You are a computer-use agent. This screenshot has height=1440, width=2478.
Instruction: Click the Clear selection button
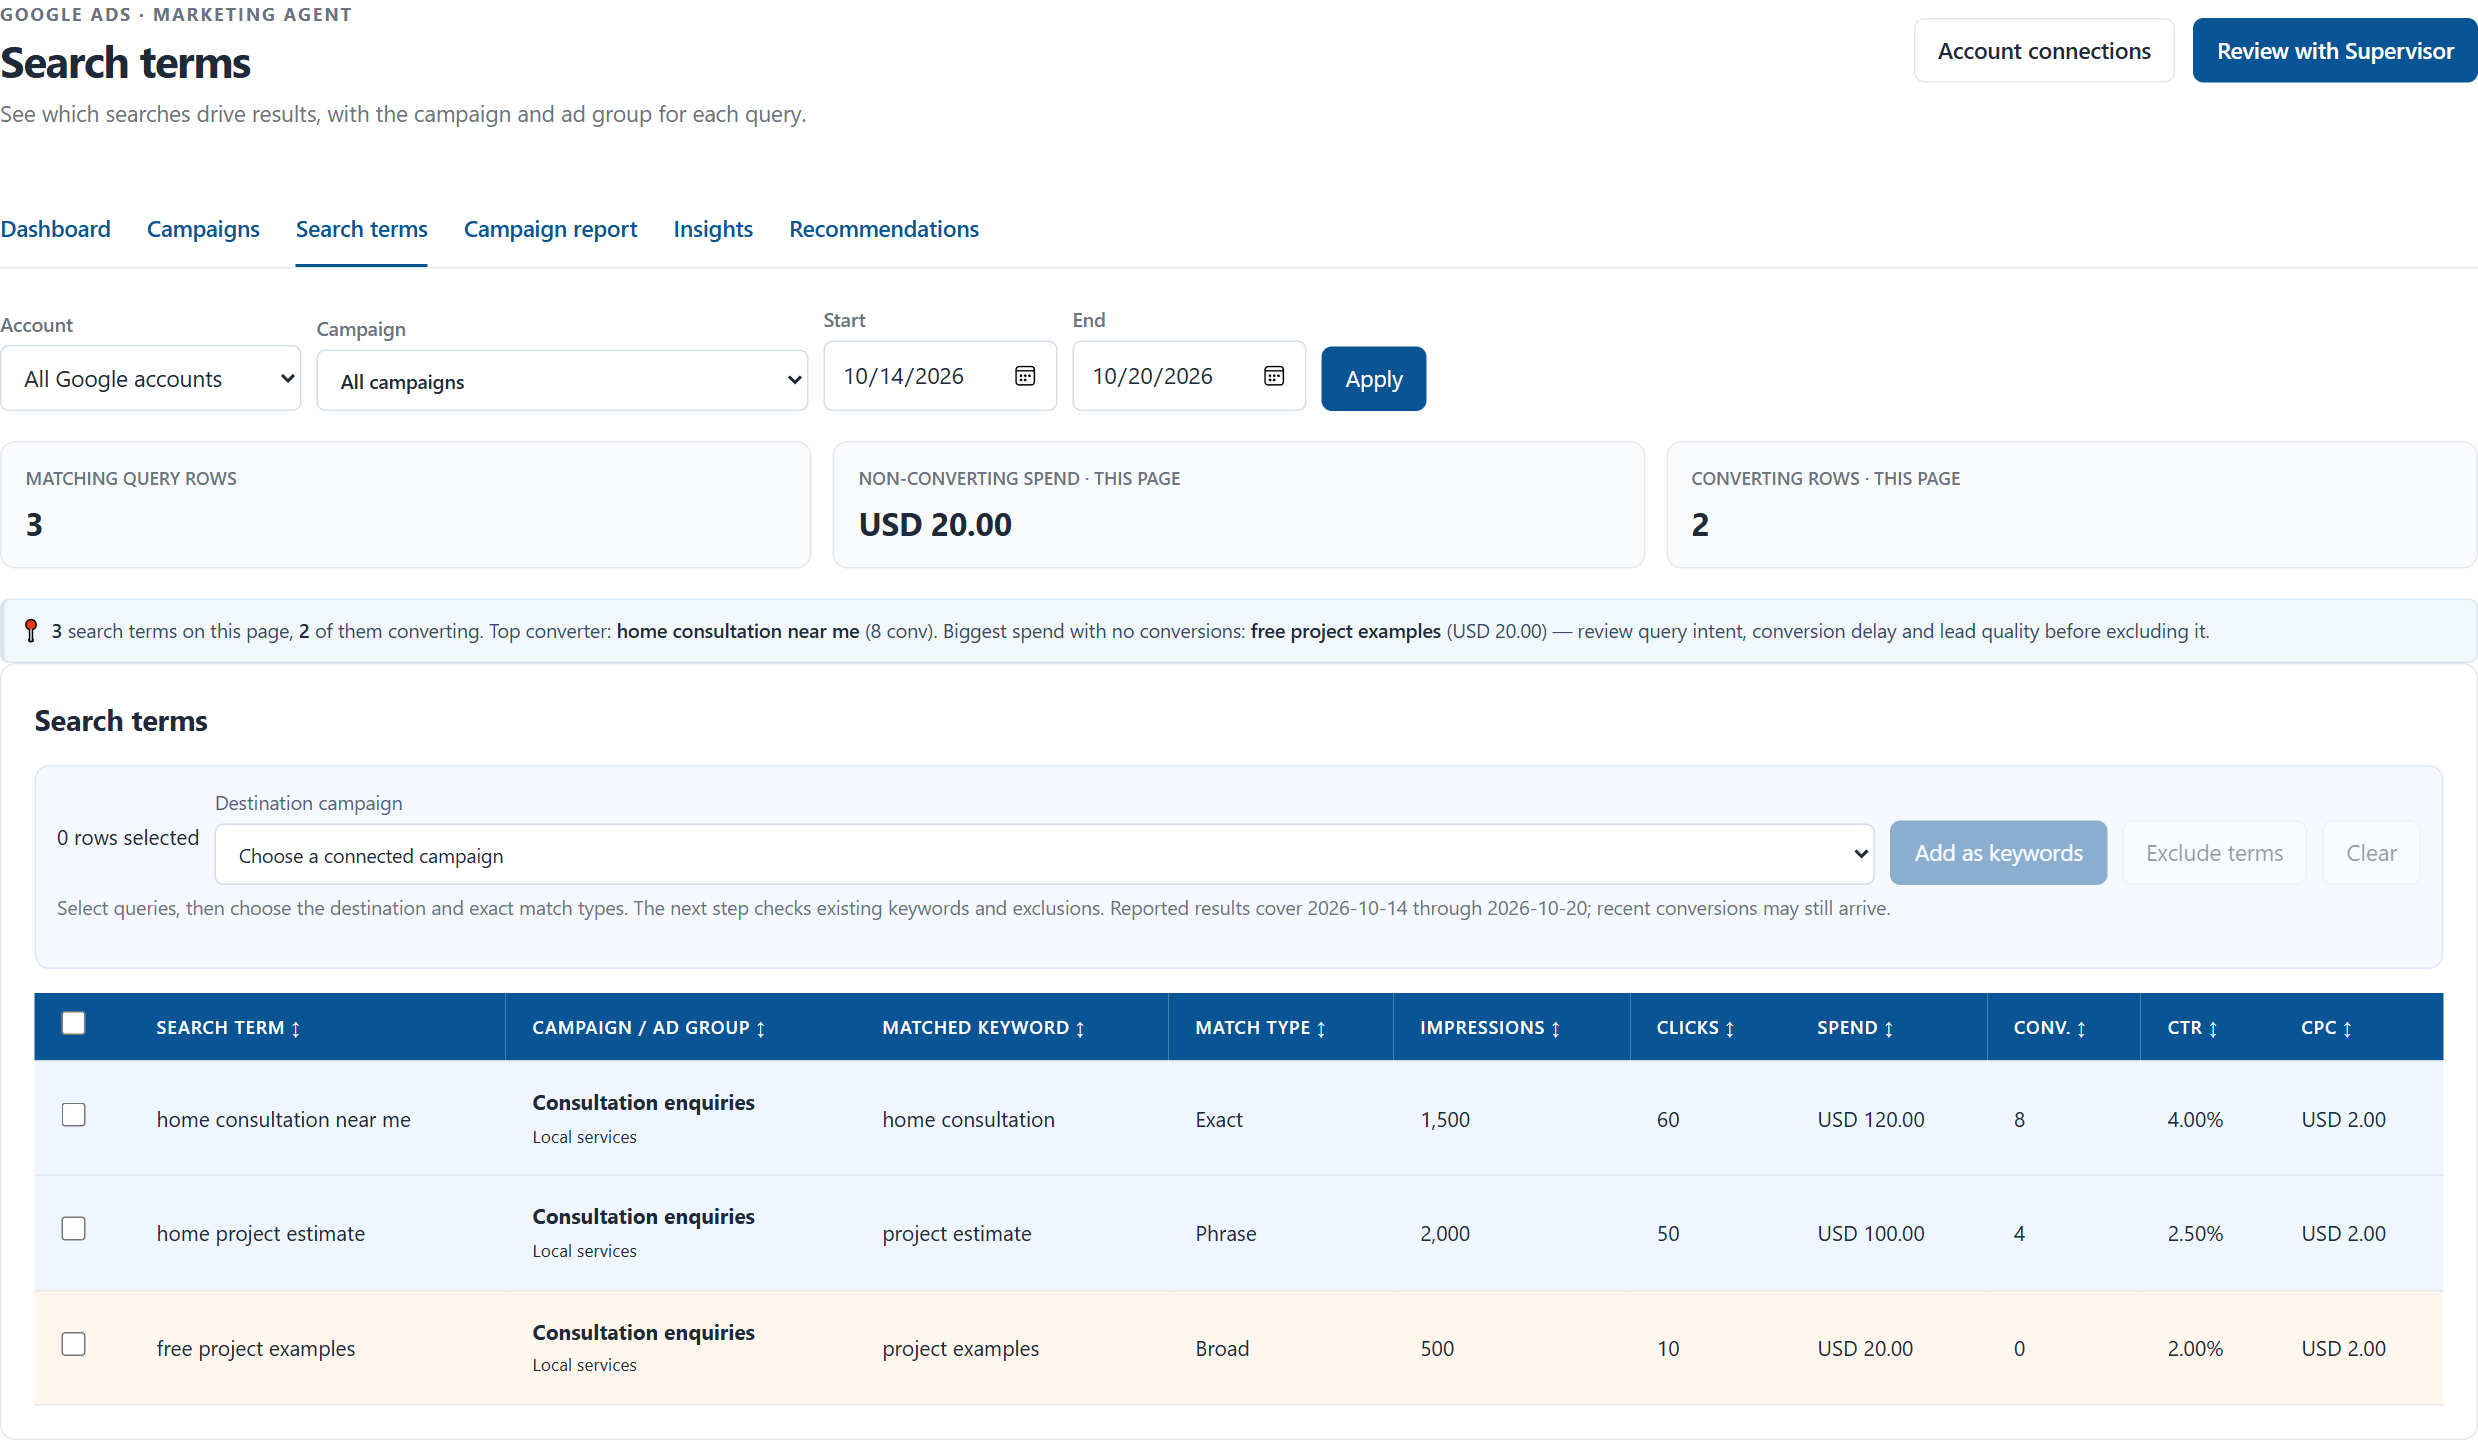tap(2371, 853)
